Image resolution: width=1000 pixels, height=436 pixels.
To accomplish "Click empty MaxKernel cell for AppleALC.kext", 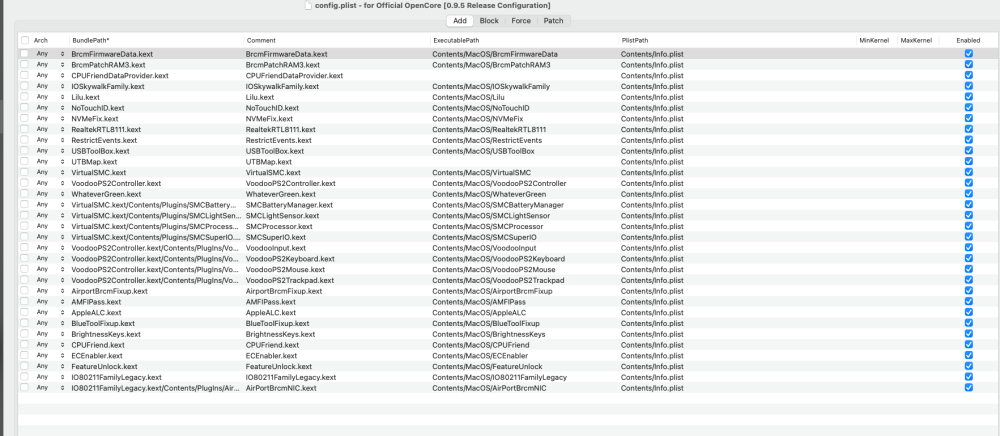I will tap(918, 312).
